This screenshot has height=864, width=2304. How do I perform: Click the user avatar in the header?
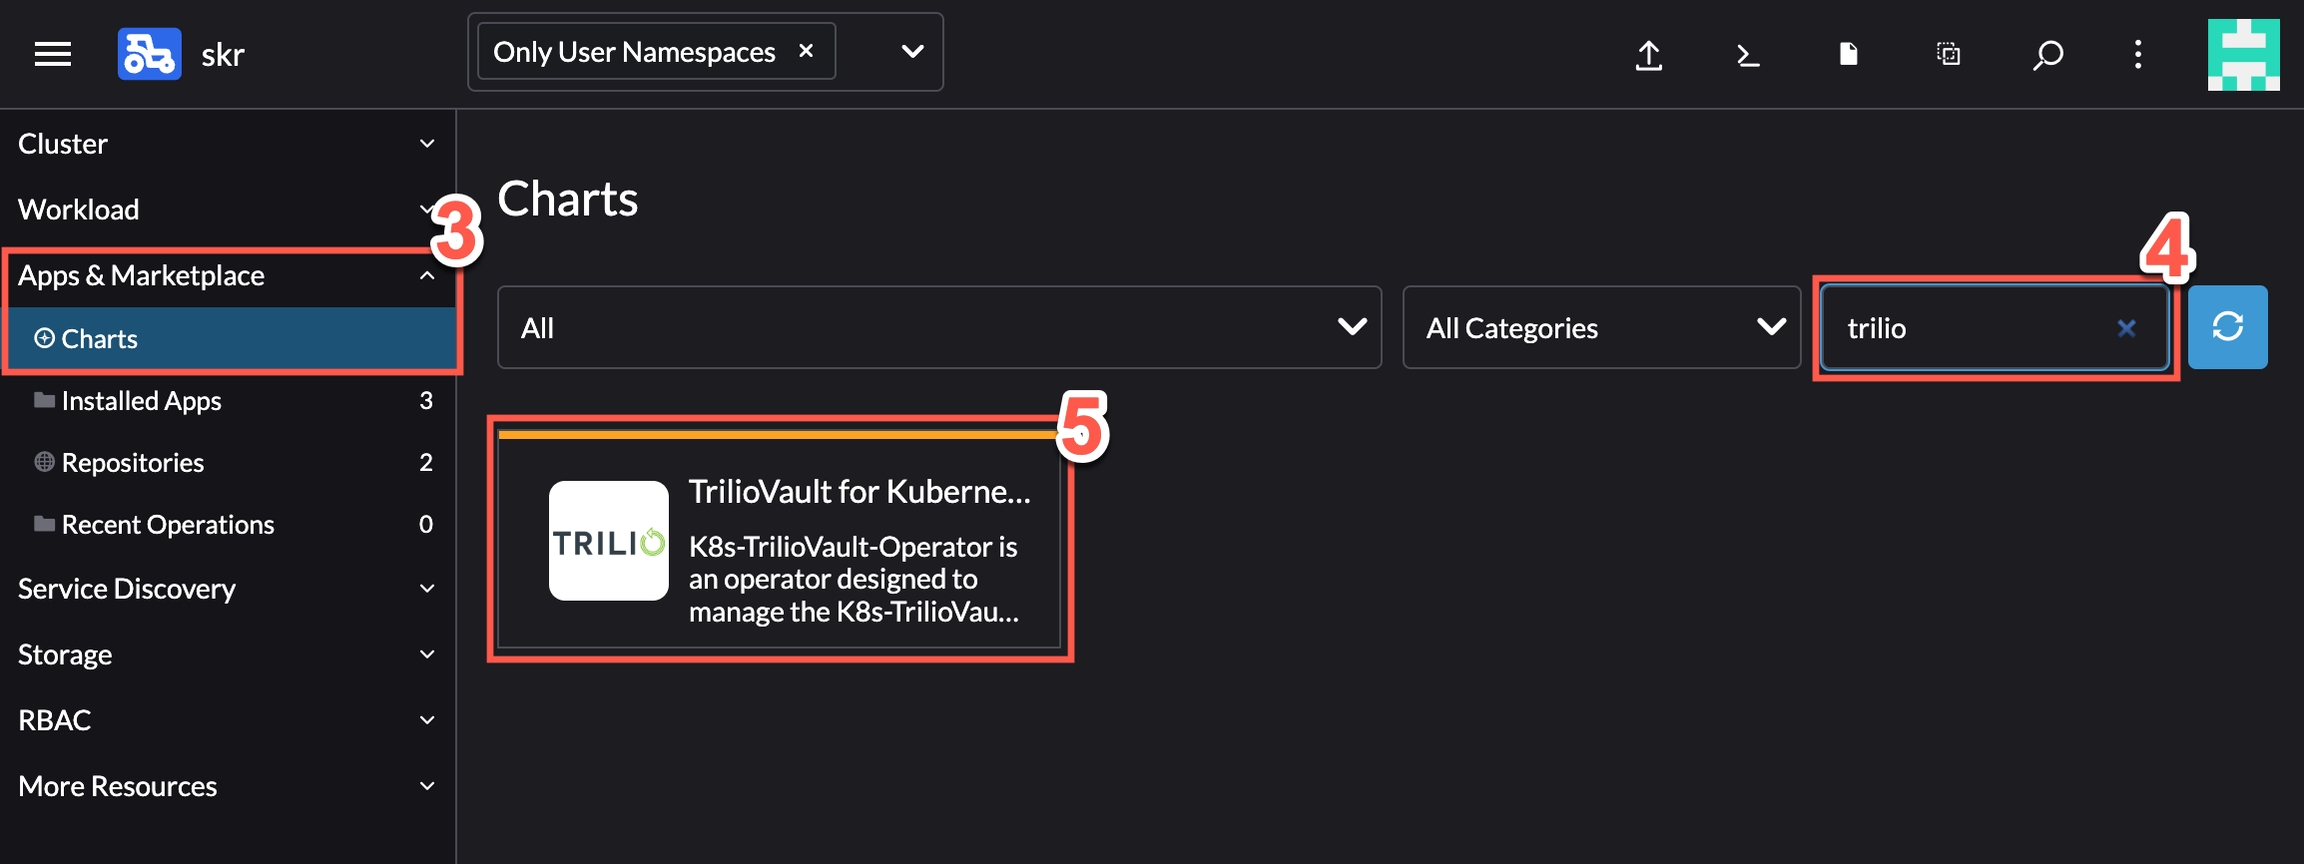pos(2243,55)
